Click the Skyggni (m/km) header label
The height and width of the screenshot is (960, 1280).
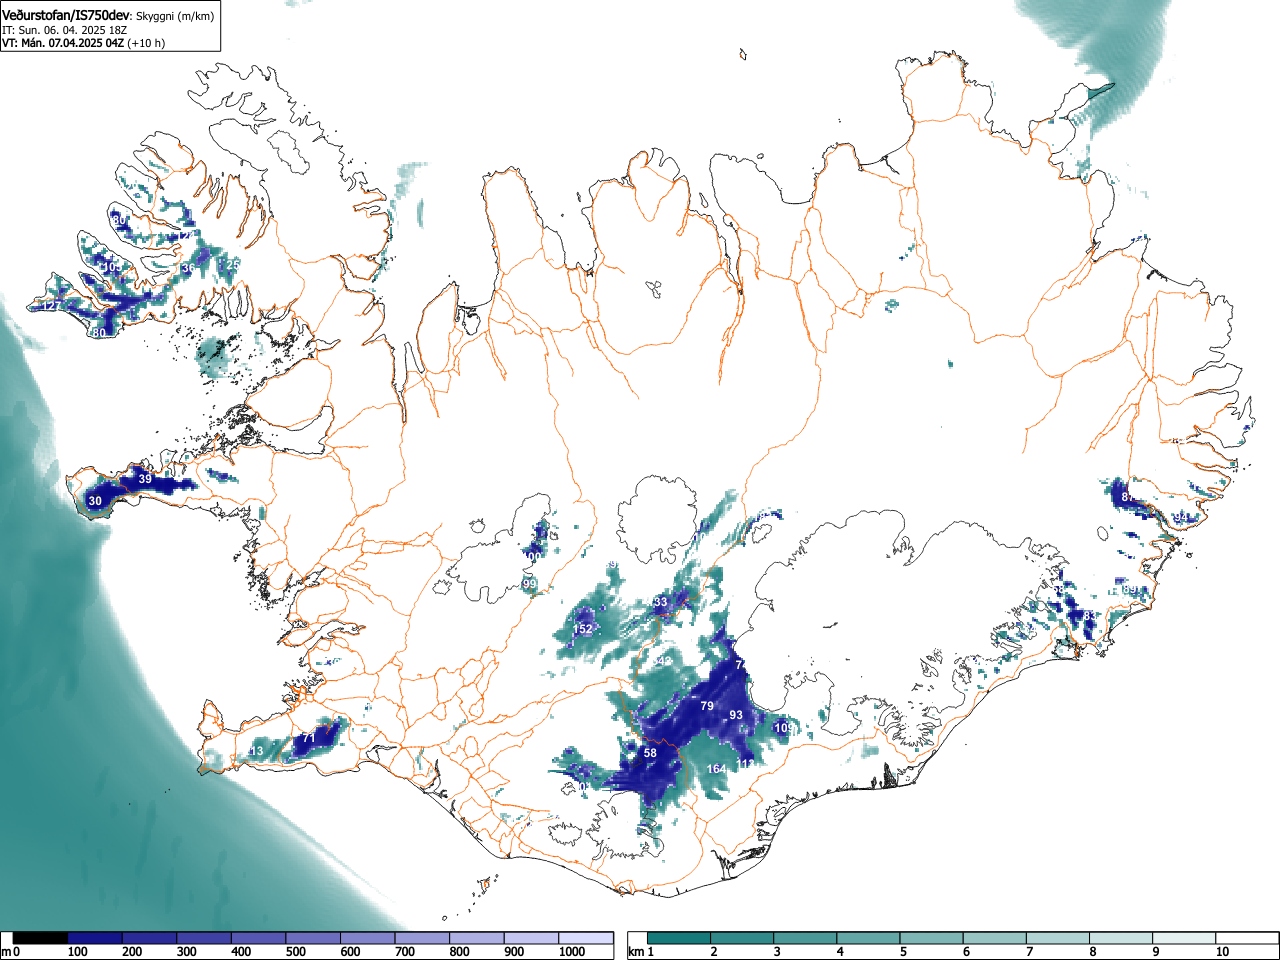175,16
